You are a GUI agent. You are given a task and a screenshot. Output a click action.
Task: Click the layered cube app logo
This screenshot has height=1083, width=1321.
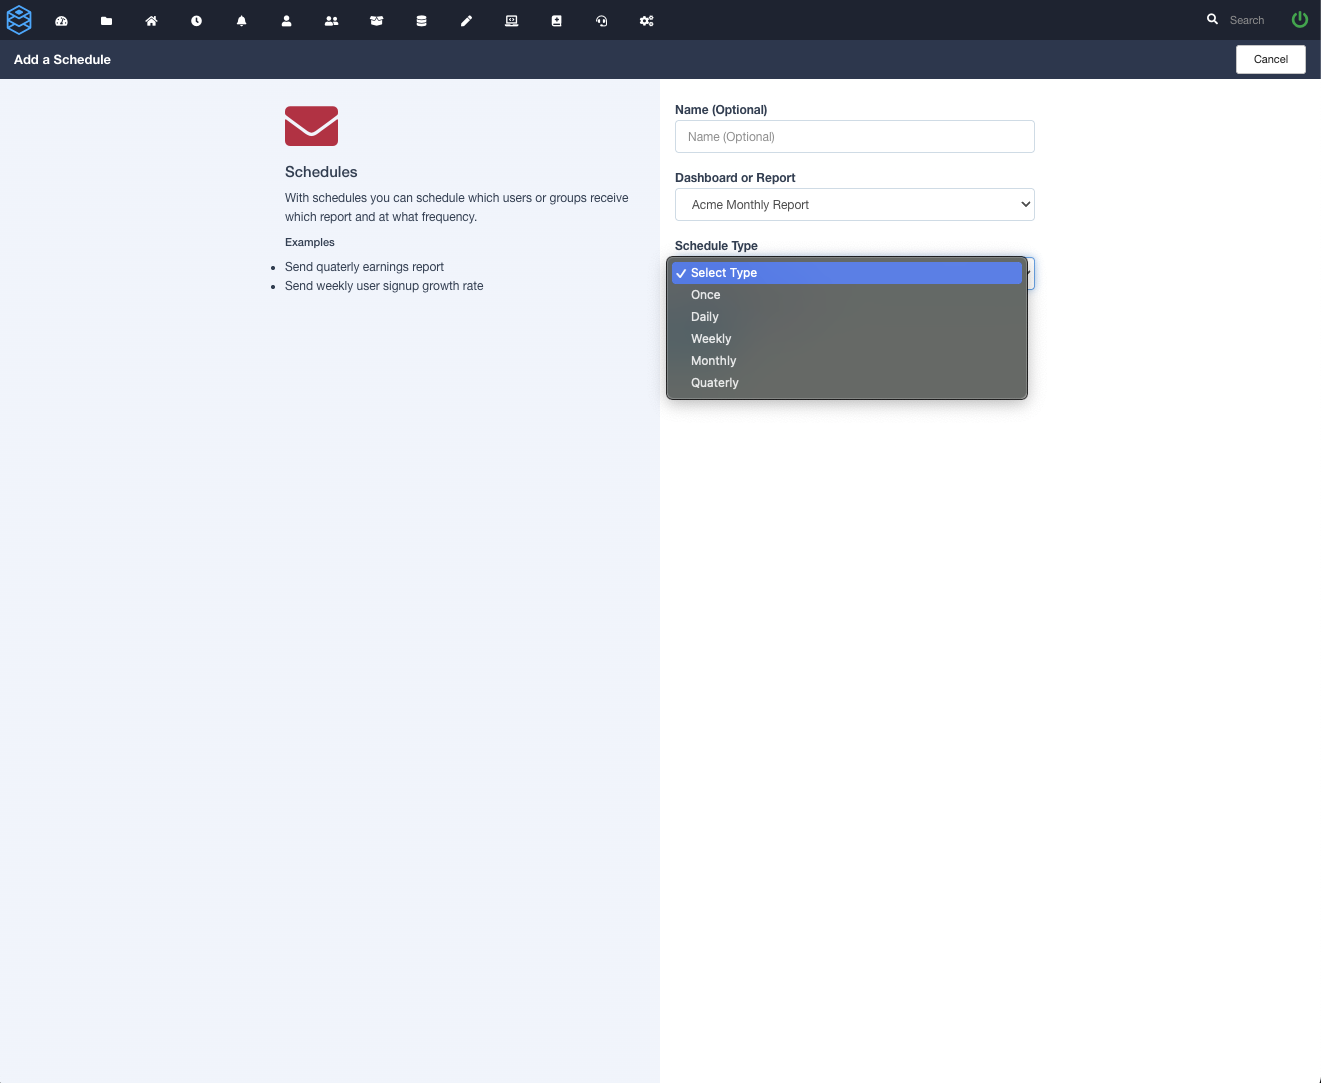(x=19, y=20)
